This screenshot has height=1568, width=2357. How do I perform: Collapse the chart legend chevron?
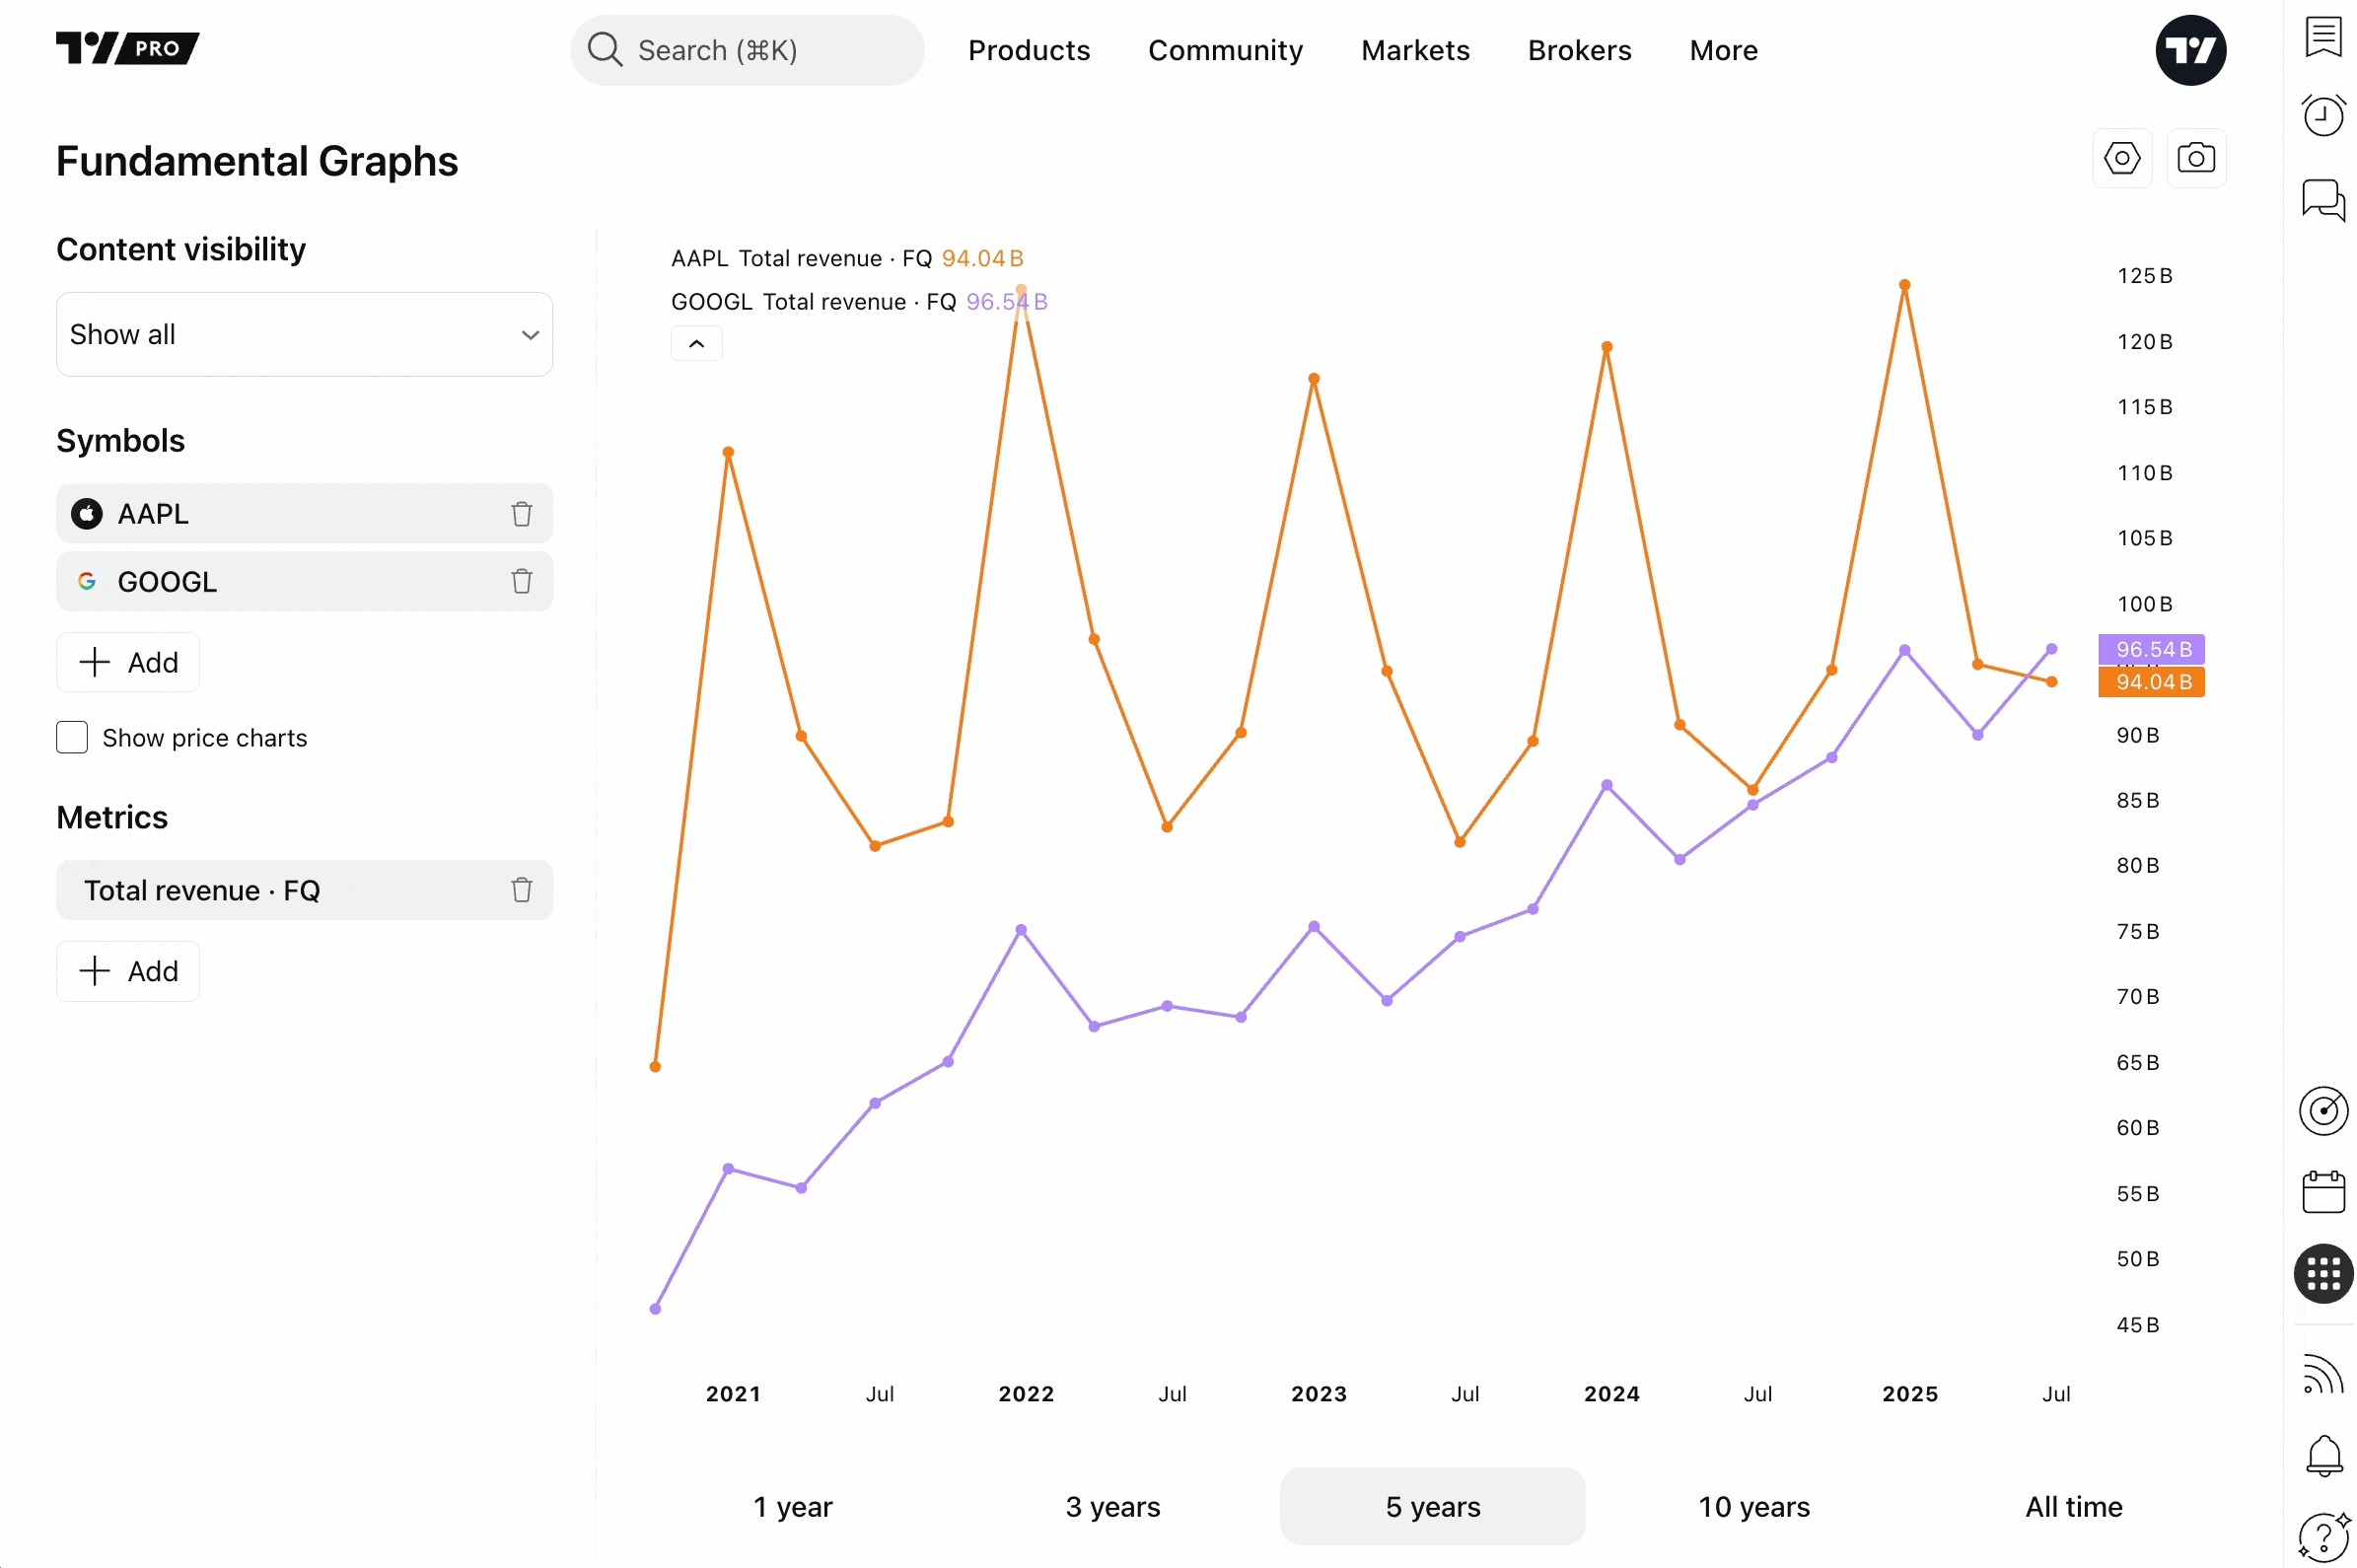pyautogui.click(x=697, y=344)
